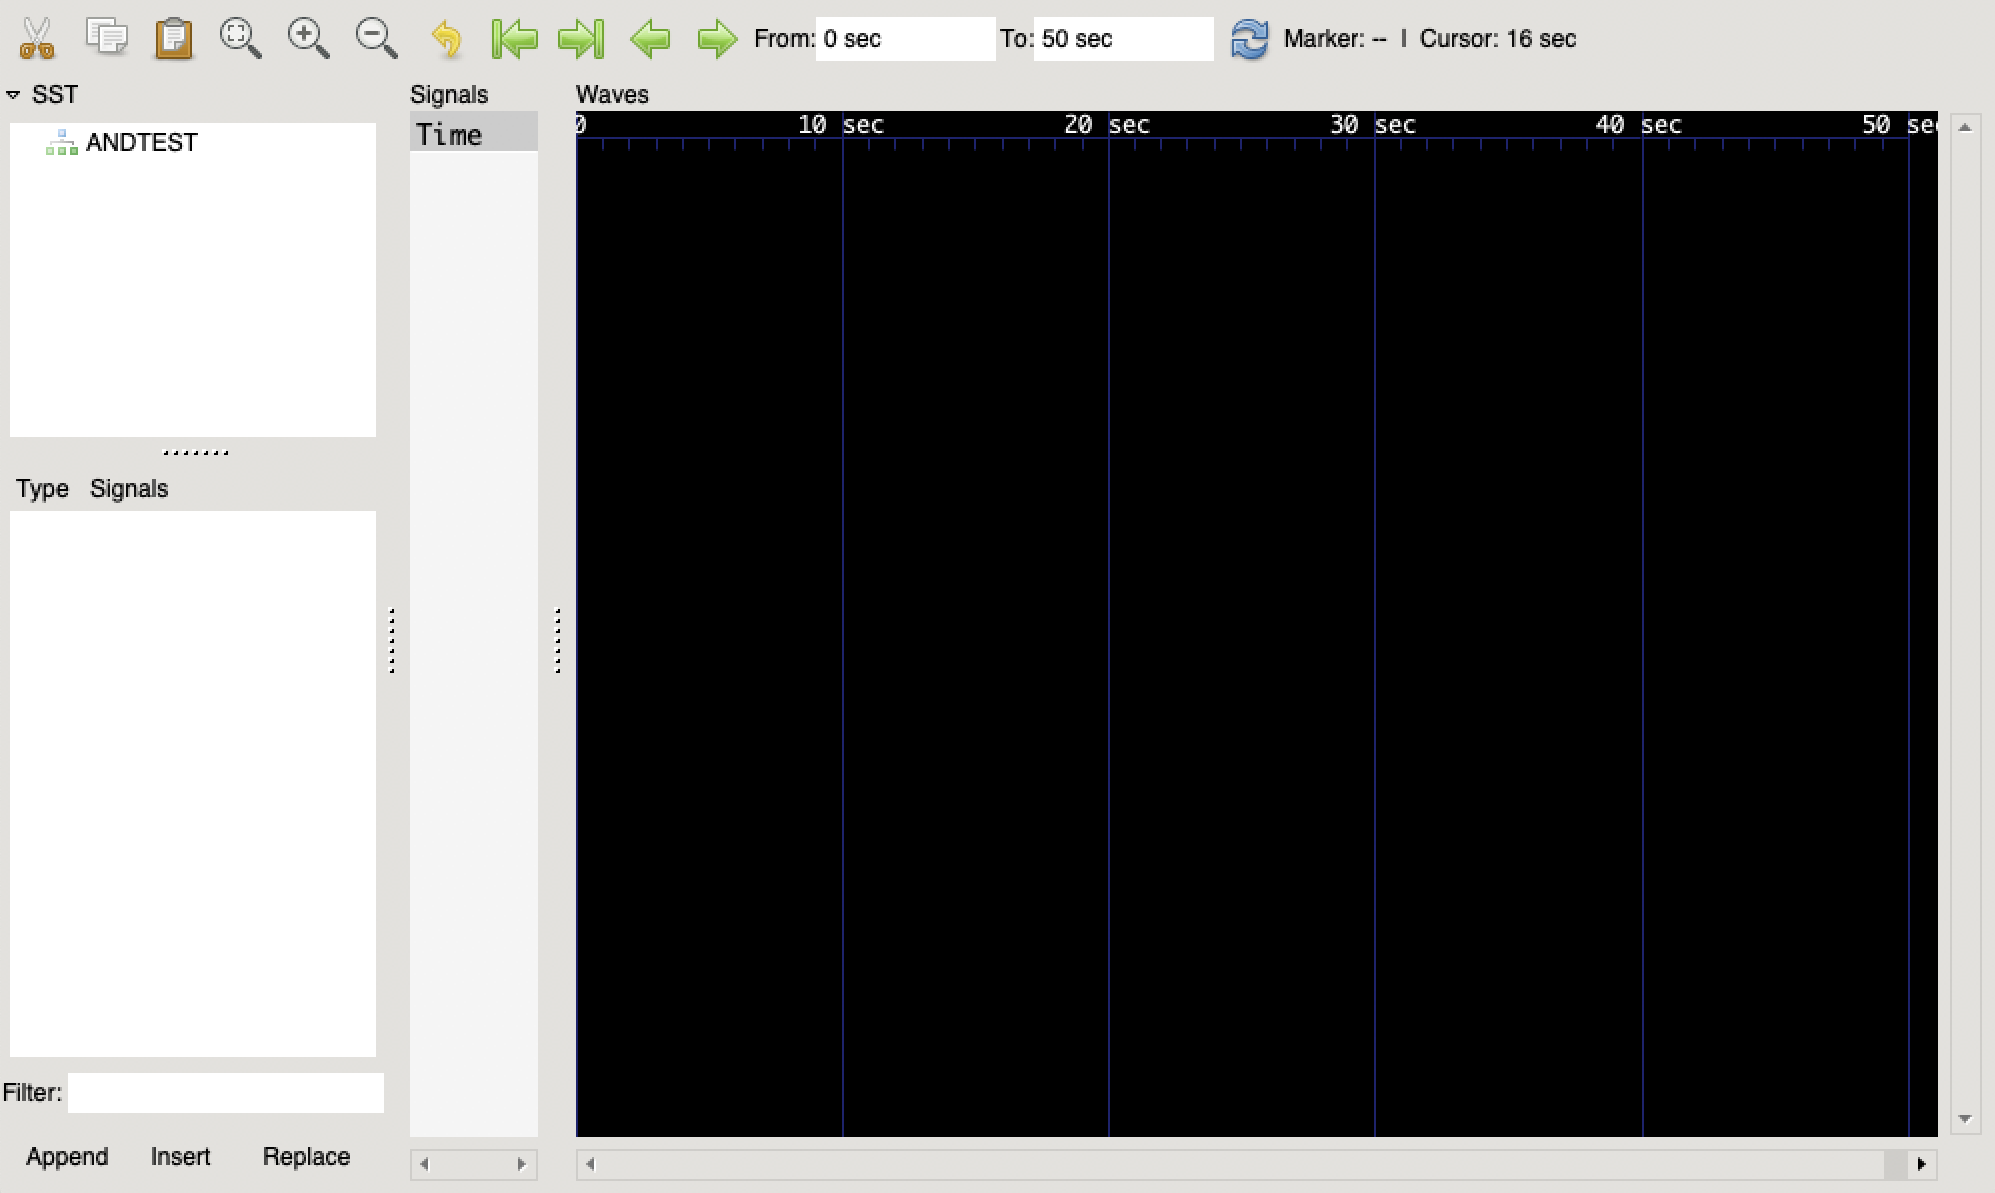
Task: Click the Append button
Action: point(67,1156)
